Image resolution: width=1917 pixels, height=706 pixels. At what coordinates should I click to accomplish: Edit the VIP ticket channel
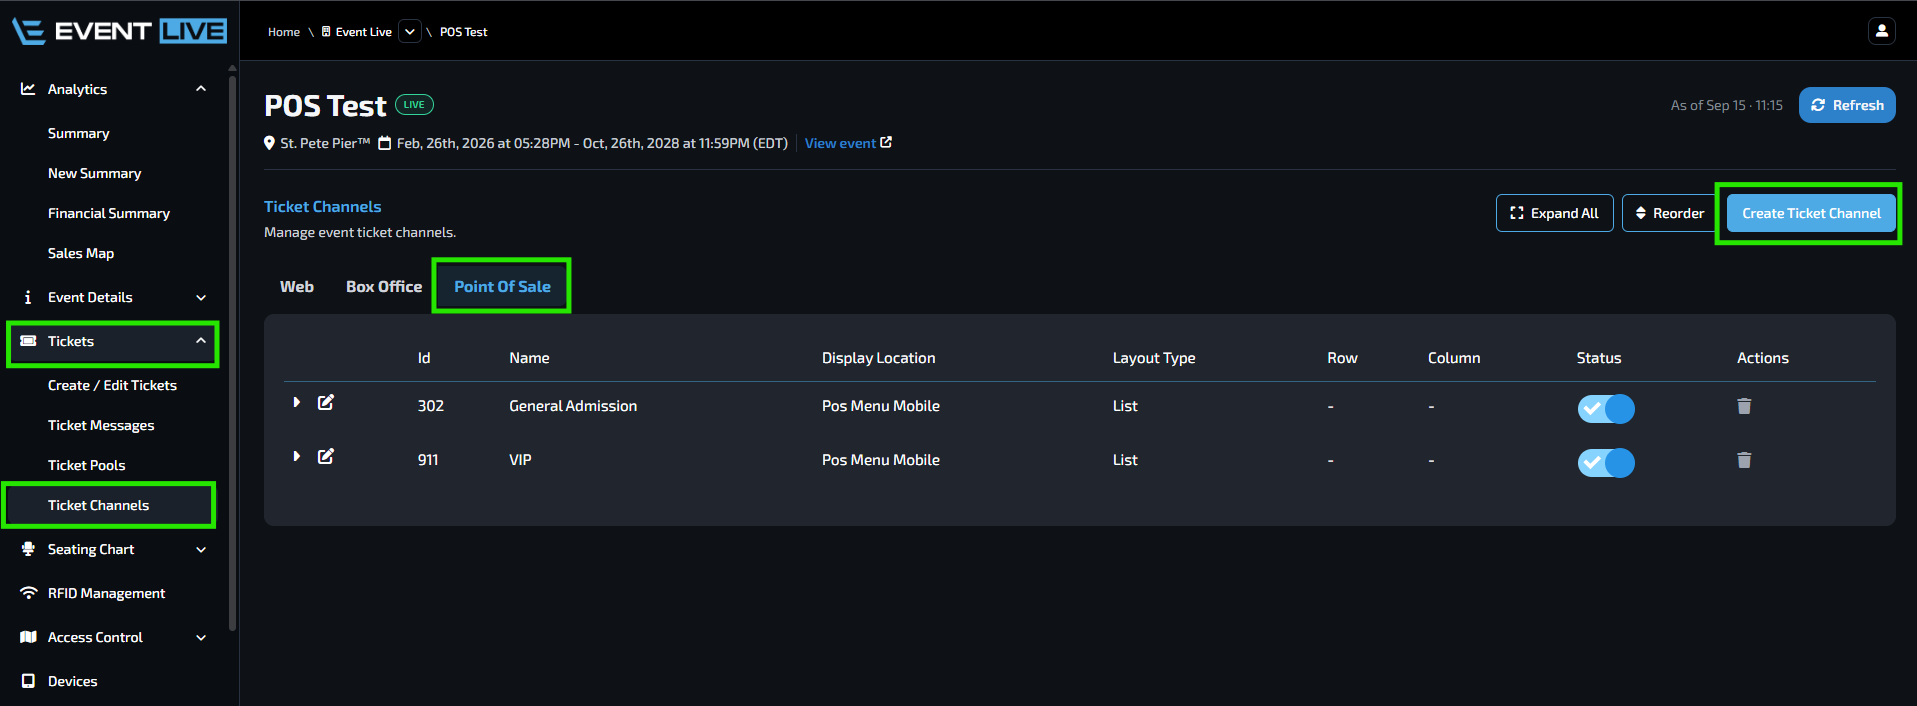326,456
